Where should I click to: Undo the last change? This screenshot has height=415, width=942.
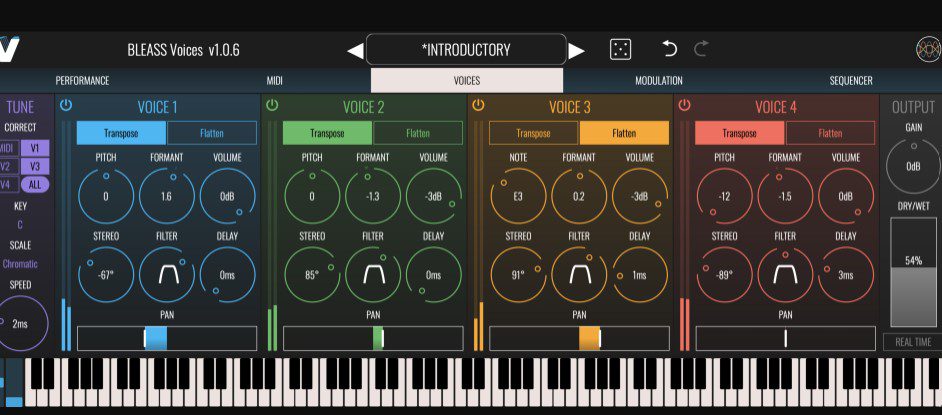click(x=669, y=49)
